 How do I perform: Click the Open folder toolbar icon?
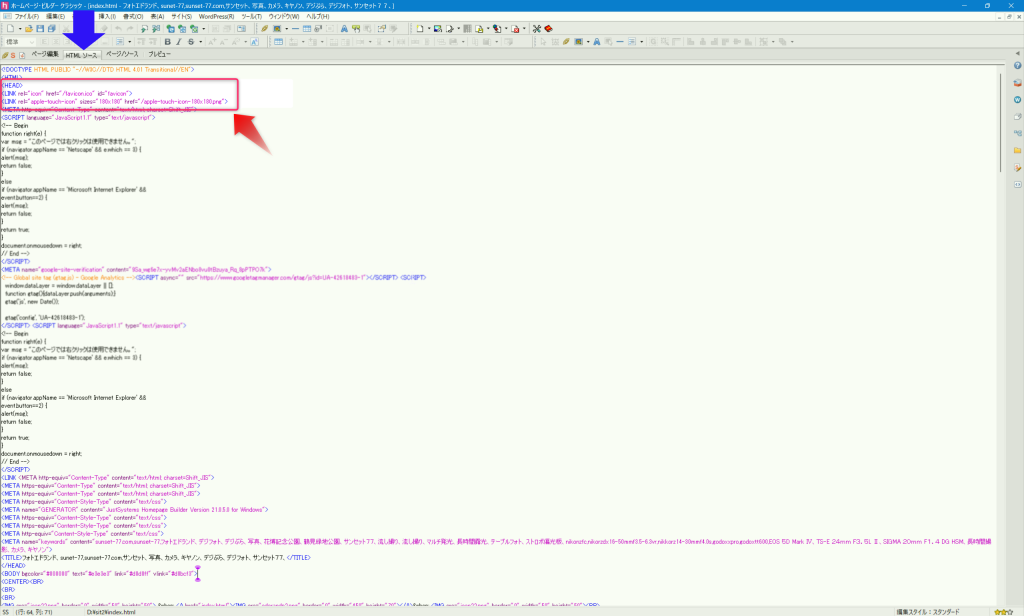[x=29, y=29]
